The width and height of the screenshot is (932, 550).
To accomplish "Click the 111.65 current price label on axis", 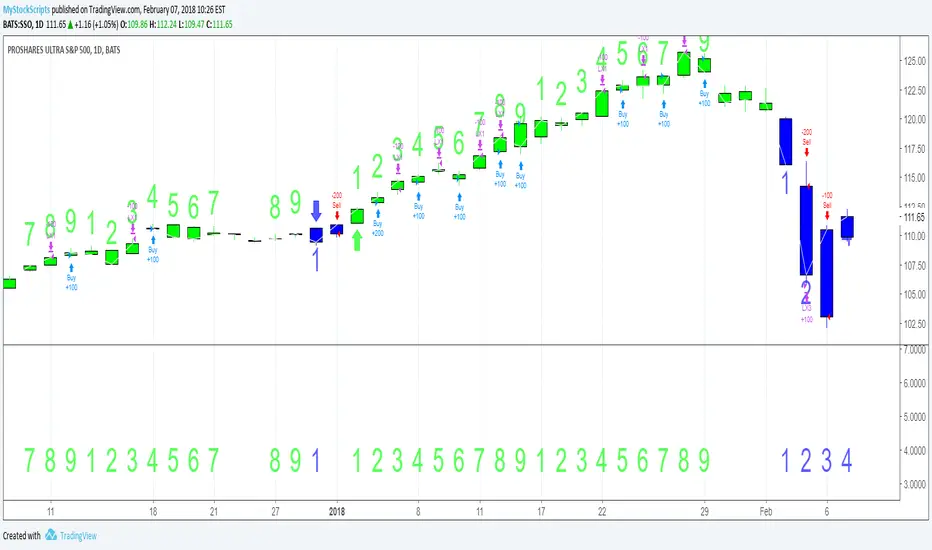I will click(914, 218).
